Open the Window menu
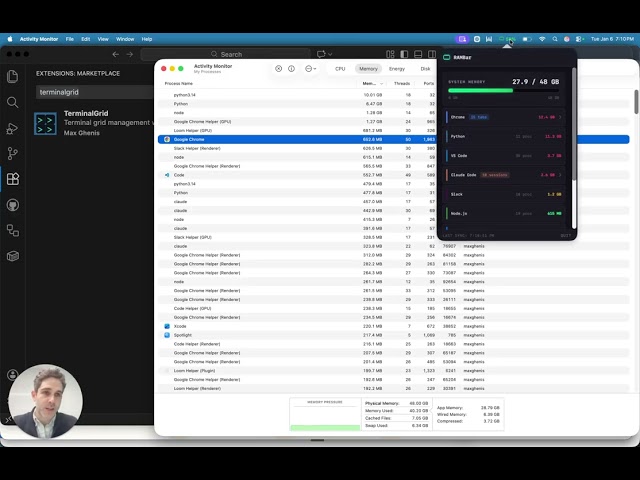640x480 pixels. pos(125,39)
